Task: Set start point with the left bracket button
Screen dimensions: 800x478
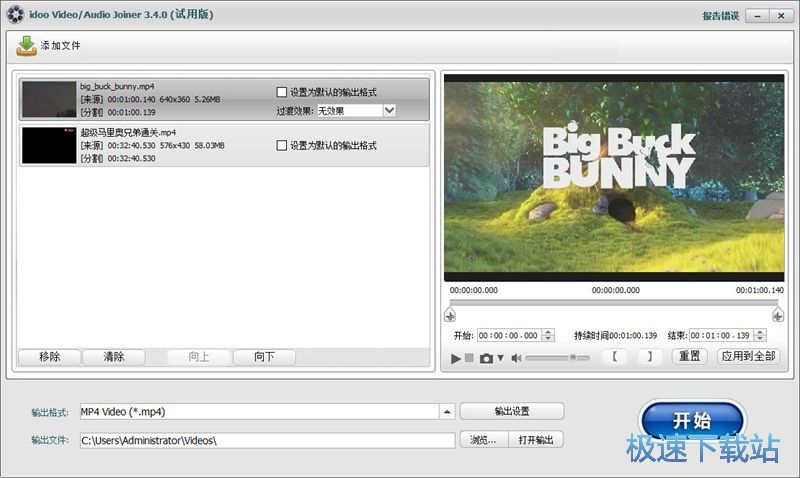Action: [x=615, y=356]
